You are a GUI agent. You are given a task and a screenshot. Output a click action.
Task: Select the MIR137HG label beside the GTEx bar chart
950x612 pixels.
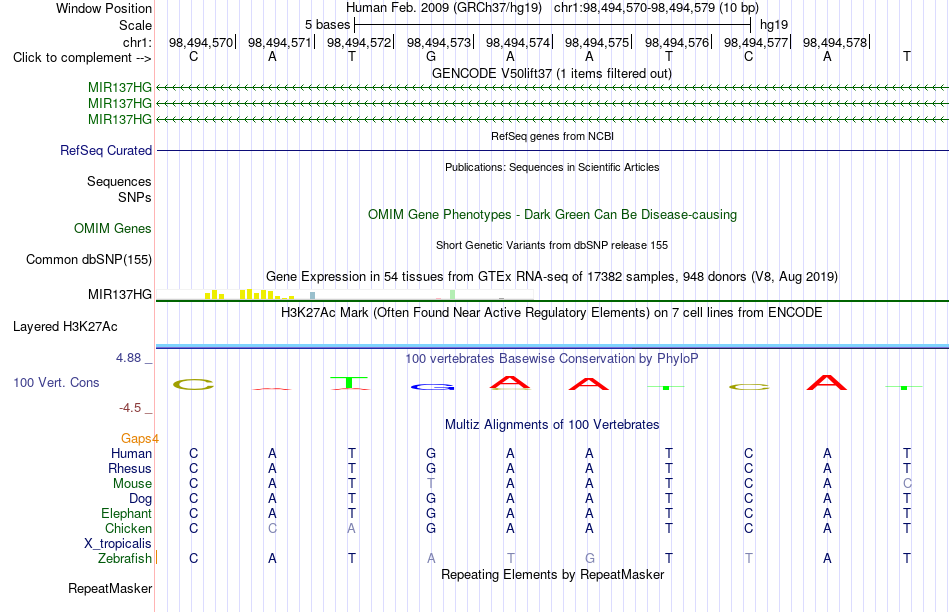[x=120, y=294]
